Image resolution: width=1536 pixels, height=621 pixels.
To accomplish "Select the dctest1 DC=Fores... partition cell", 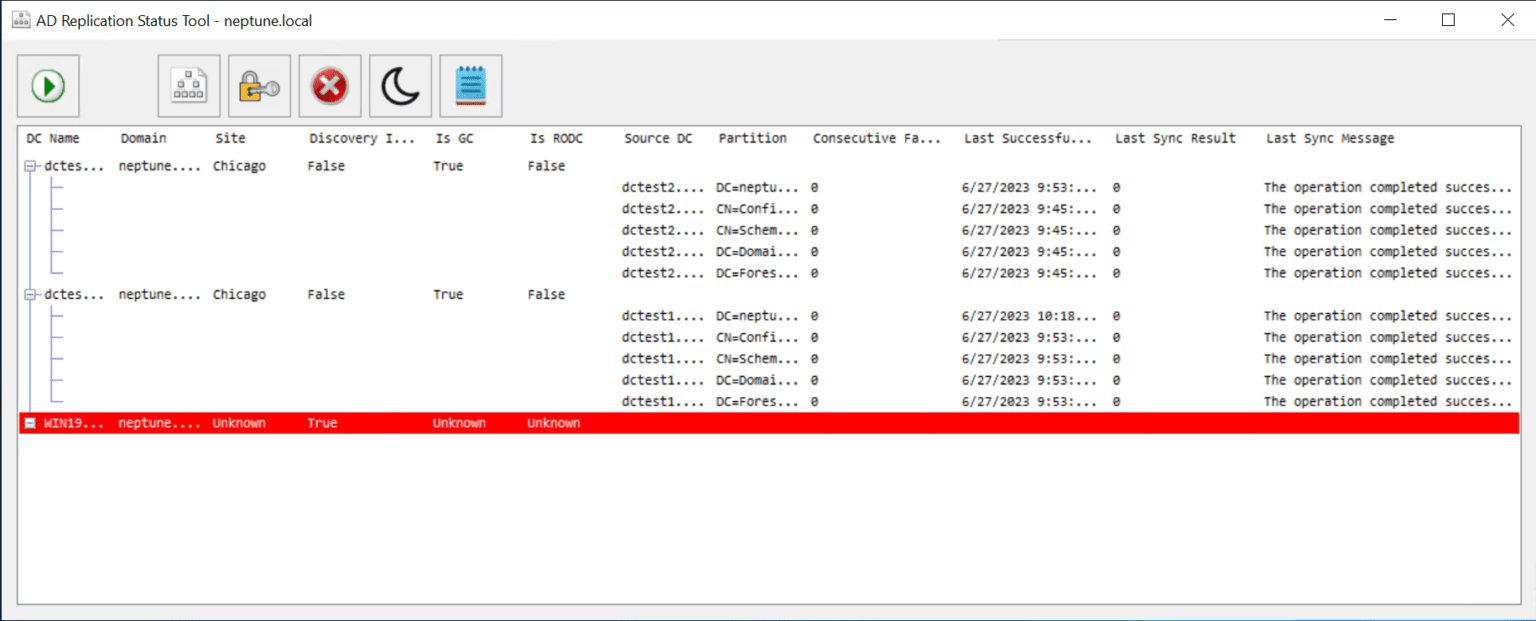I will click(758, 402).
